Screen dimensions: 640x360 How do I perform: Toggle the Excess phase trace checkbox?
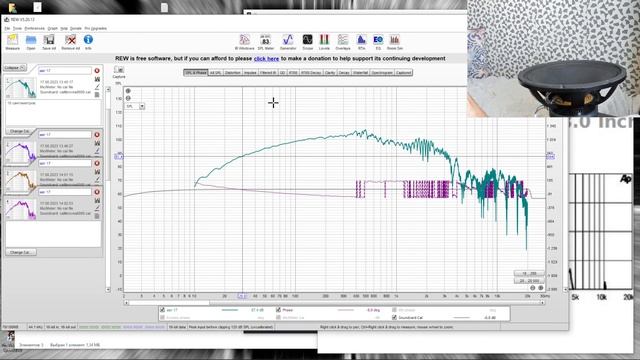tap(162, 318)
